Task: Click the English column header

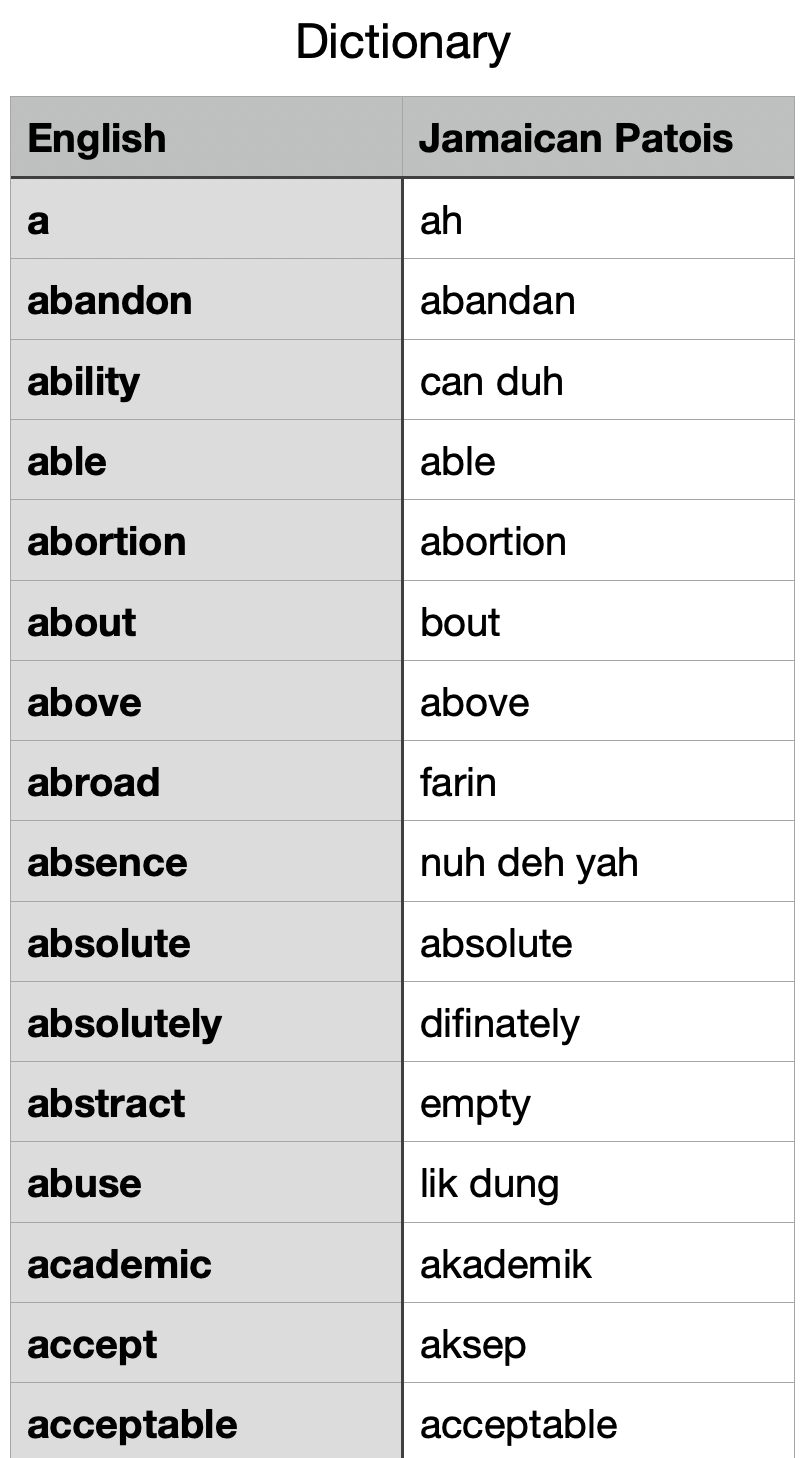Action: [97, 138]
